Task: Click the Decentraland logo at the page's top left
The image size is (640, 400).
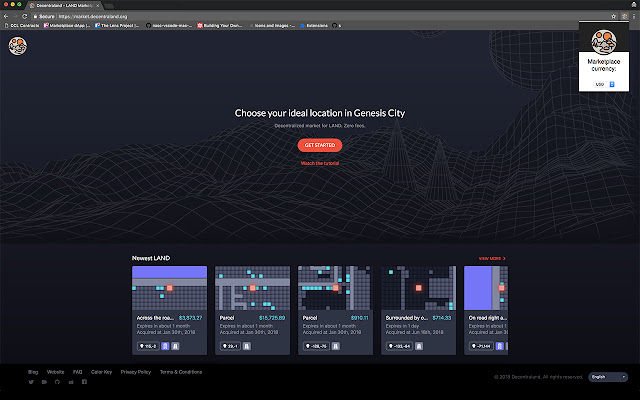Action: 18,46
